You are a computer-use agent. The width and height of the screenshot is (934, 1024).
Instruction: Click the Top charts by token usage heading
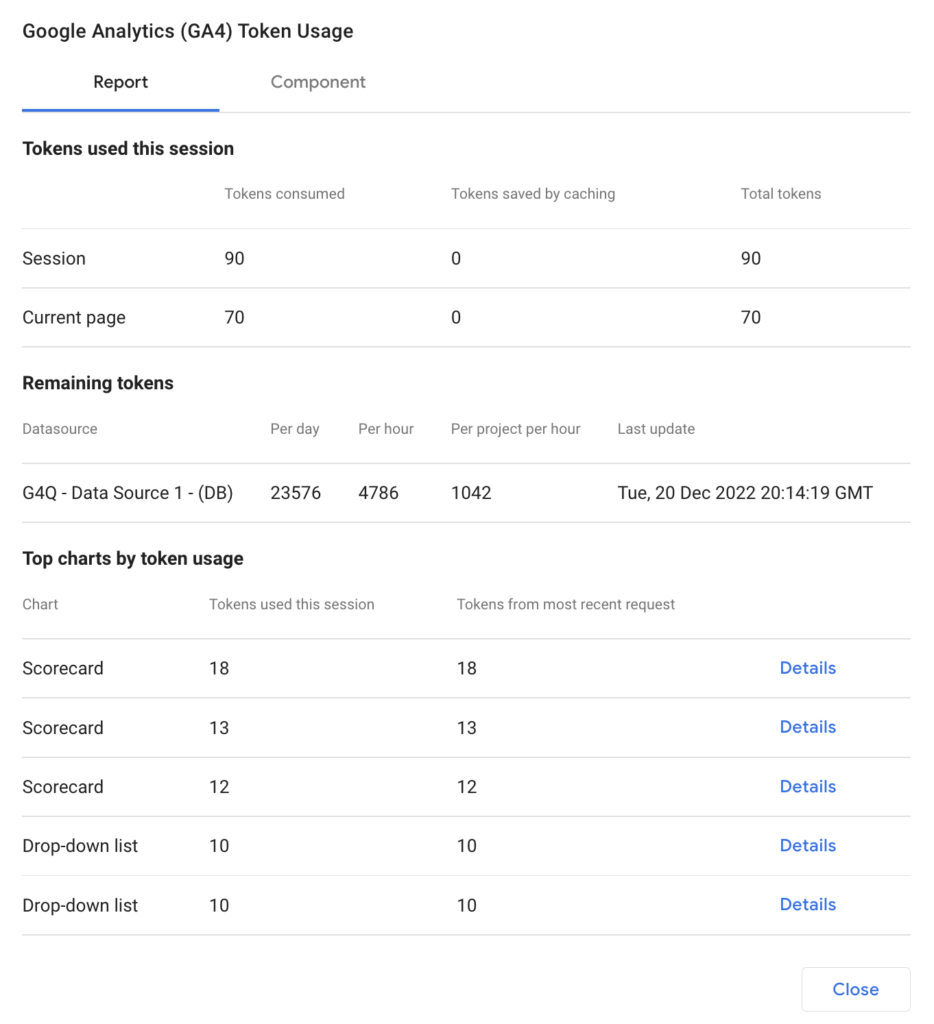(133, 559)
